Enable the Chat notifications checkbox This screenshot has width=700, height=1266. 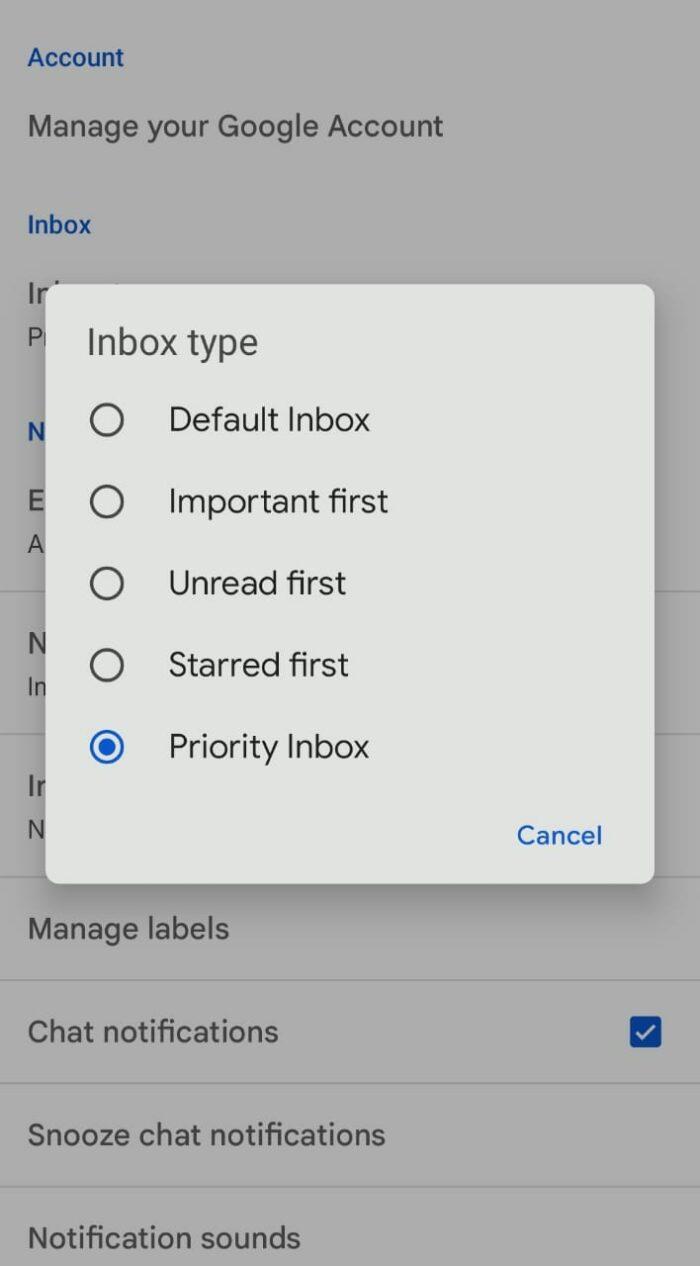pyautogui.click(x=644, y=1031)
